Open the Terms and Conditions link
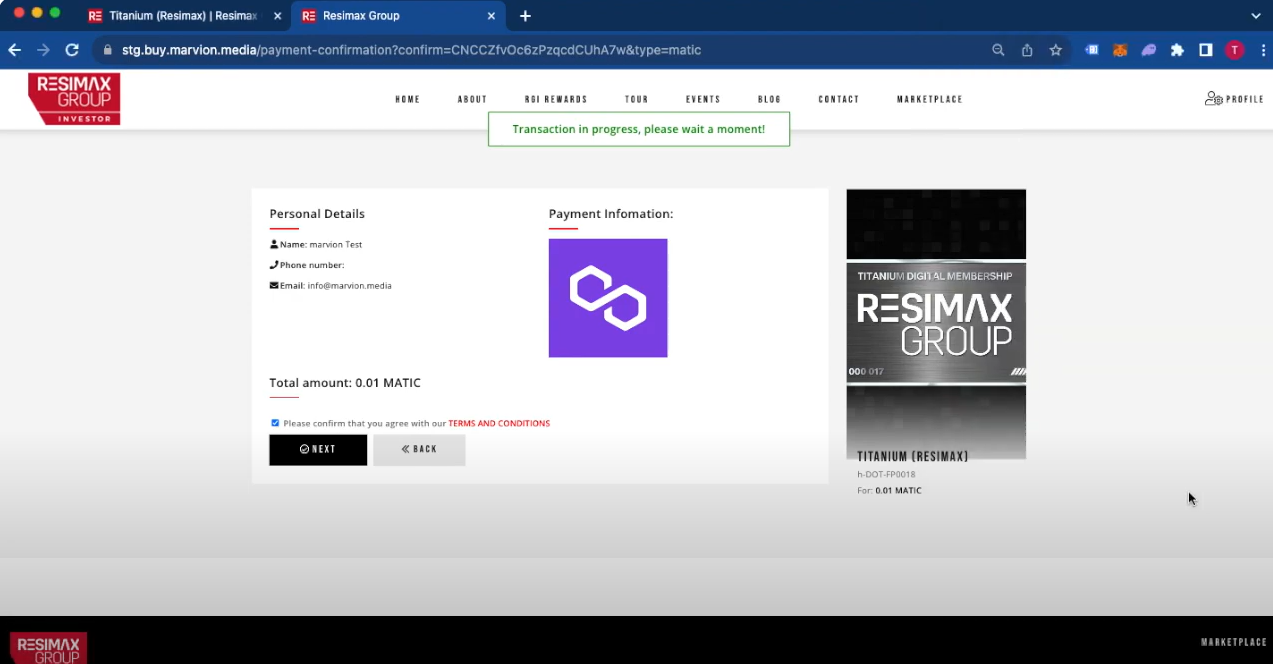 498,424
